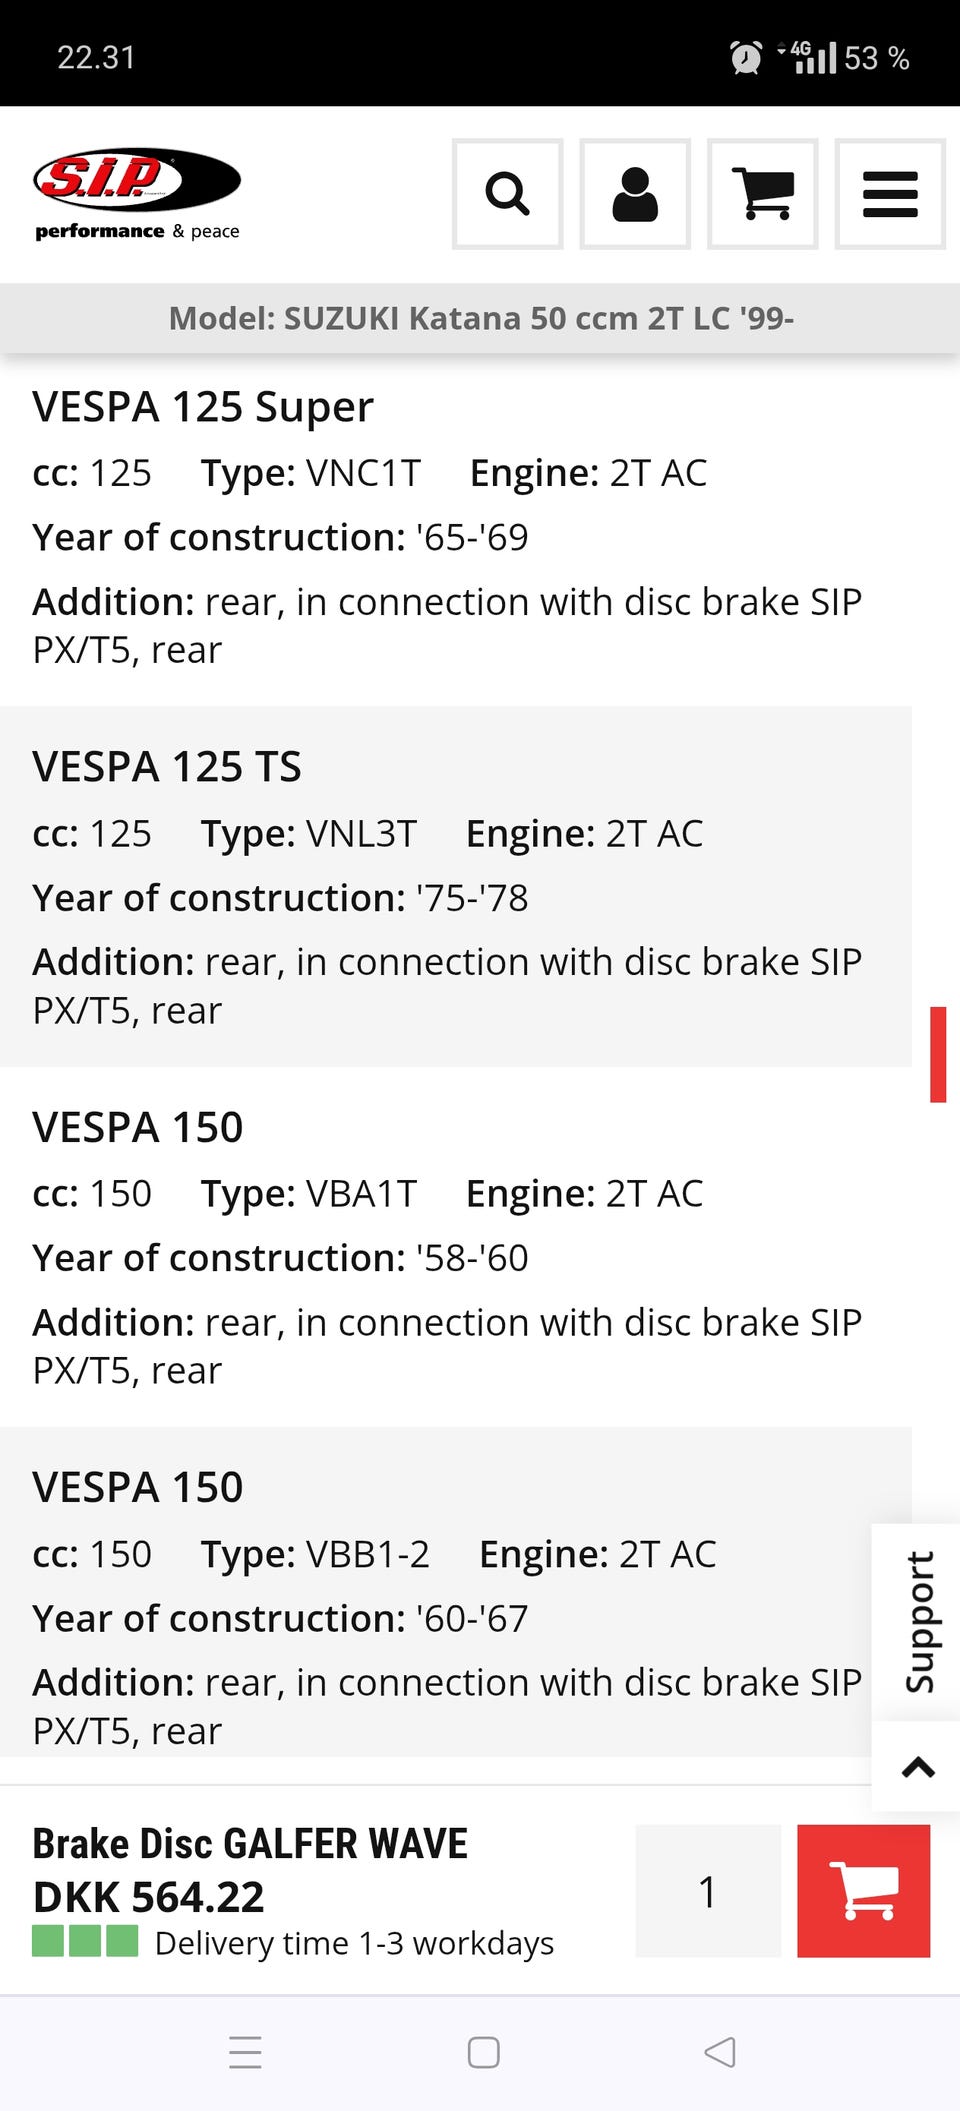The width and height of the screenshot is (960, 2111).
Task: Select VESPA 150 type VBA1T entry
Action: tap(138, 1127)
